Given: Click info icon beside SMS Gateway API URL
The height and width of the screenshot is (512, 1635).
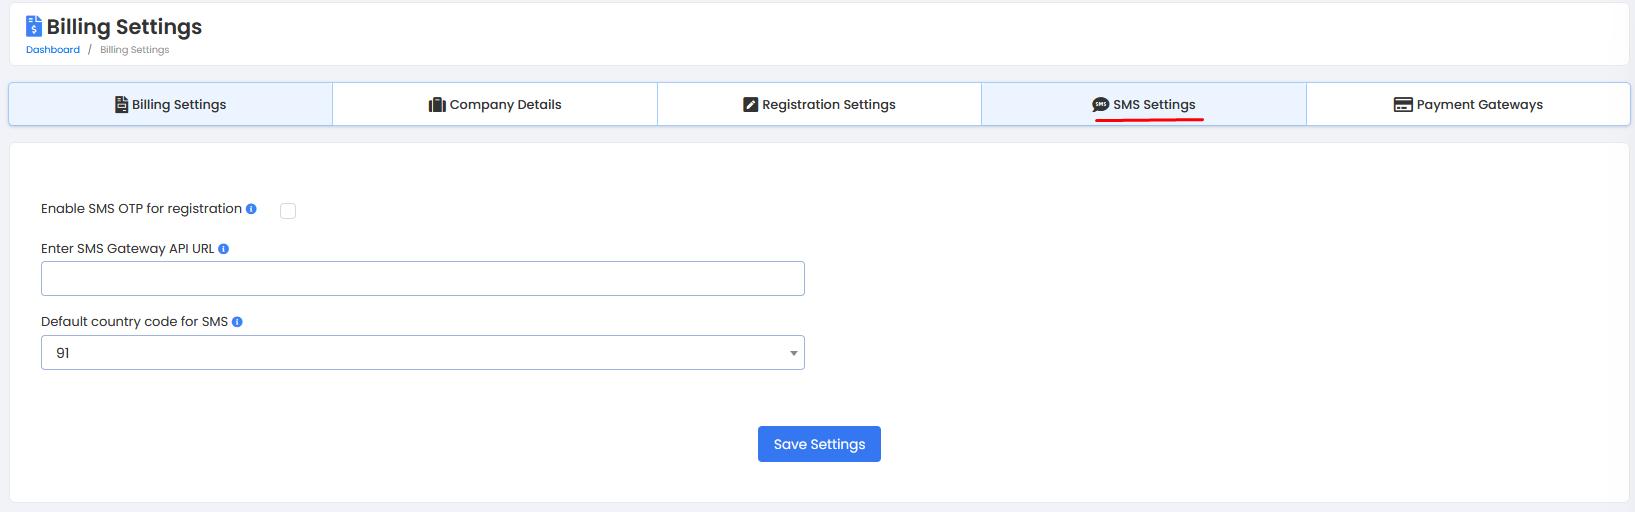Looking at the screenshot, I should click(x=223, y=249).
